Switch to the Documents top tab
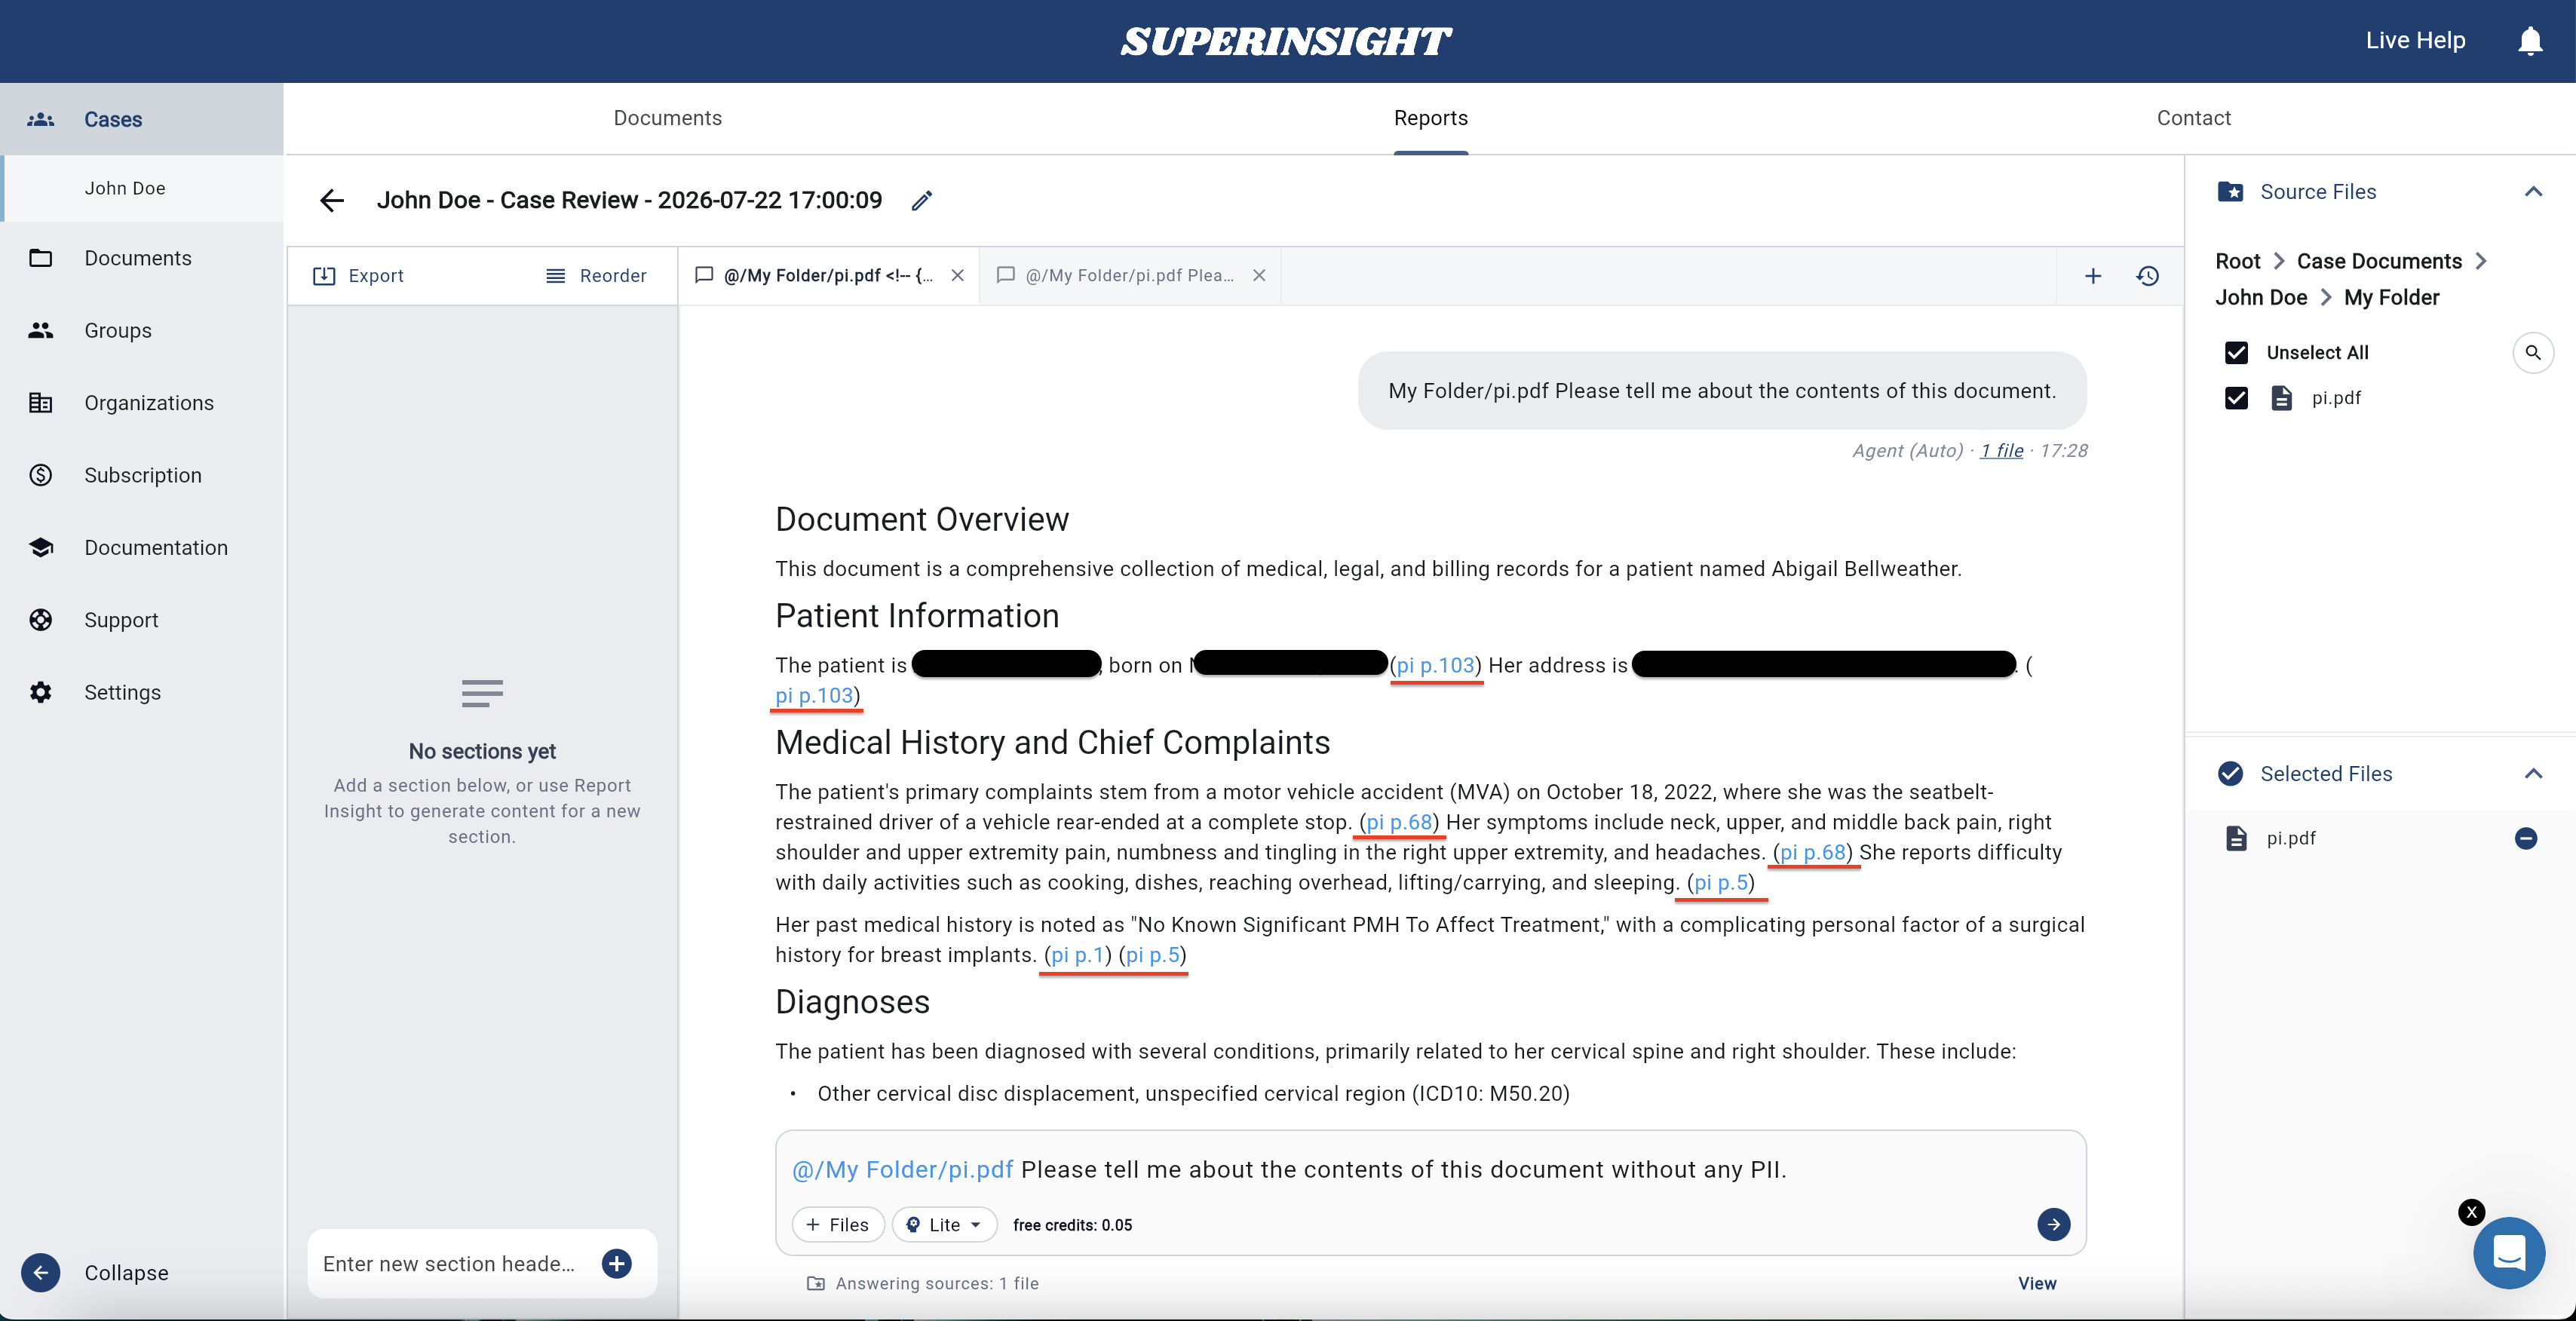The height and width of the screenshot is (1321, 2576). [x=668, y=118]
